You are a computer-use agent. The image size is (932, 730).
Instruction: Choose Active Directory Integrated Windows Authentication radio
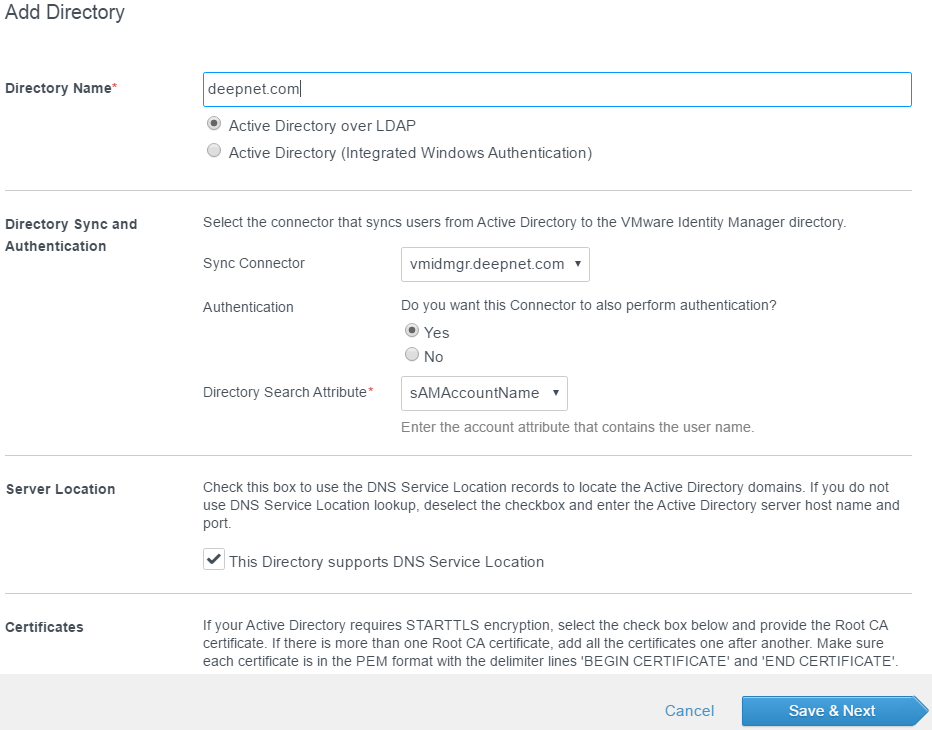(x=214, y=152)
